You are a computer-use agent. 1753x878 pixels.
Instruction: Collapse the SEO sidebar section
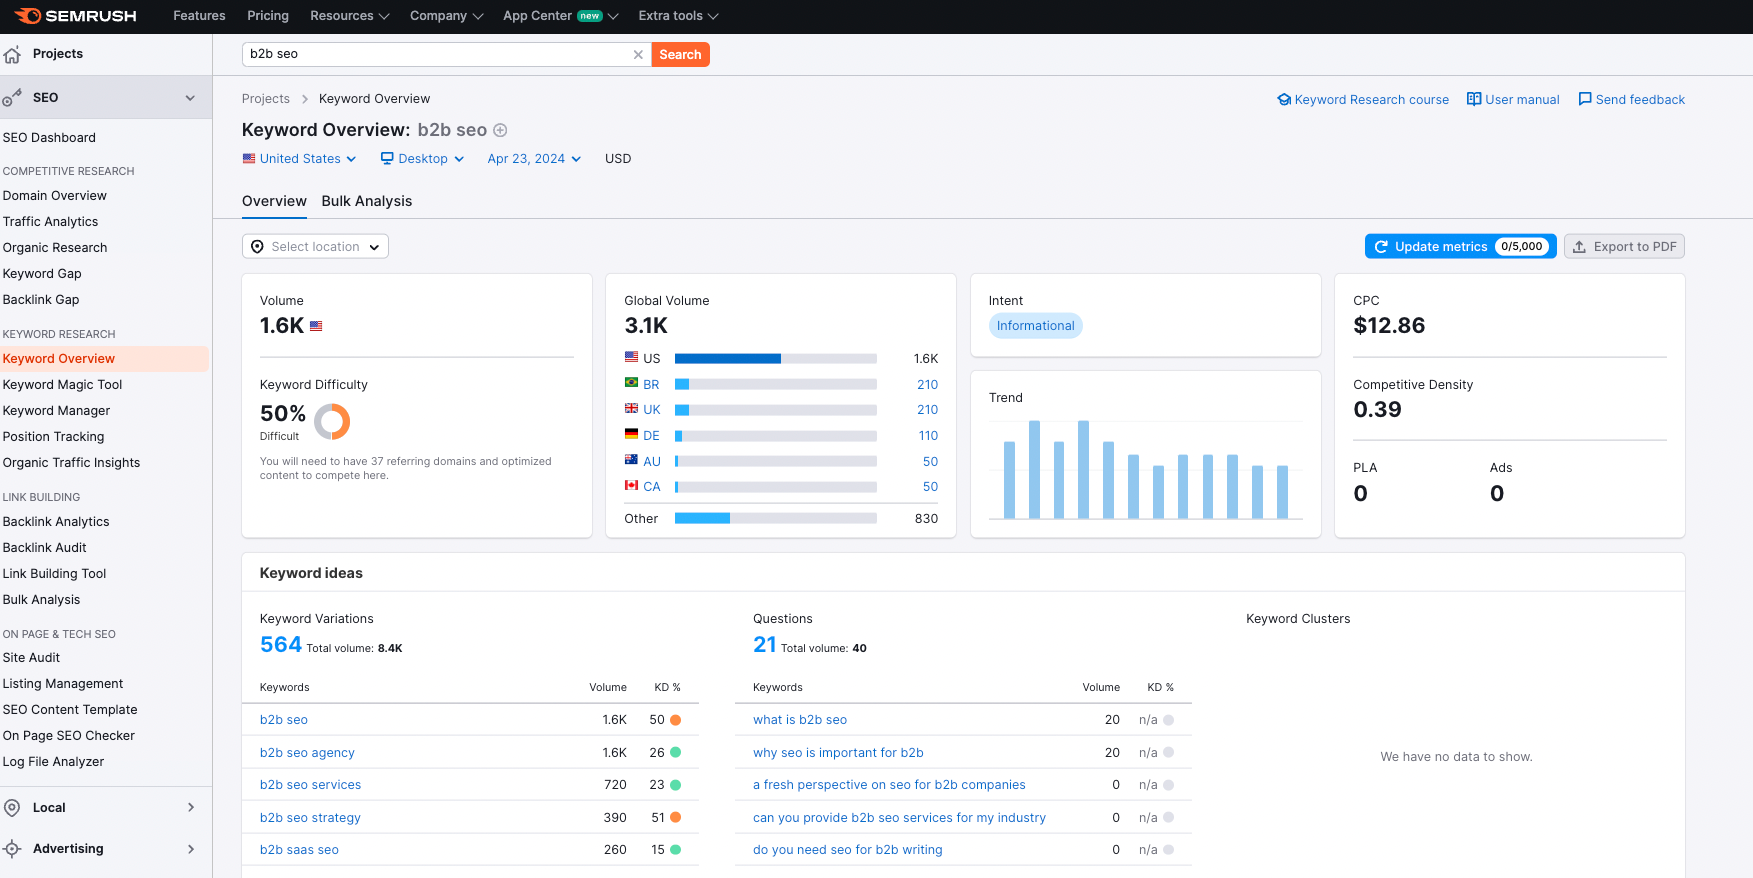tap(190, 98)
